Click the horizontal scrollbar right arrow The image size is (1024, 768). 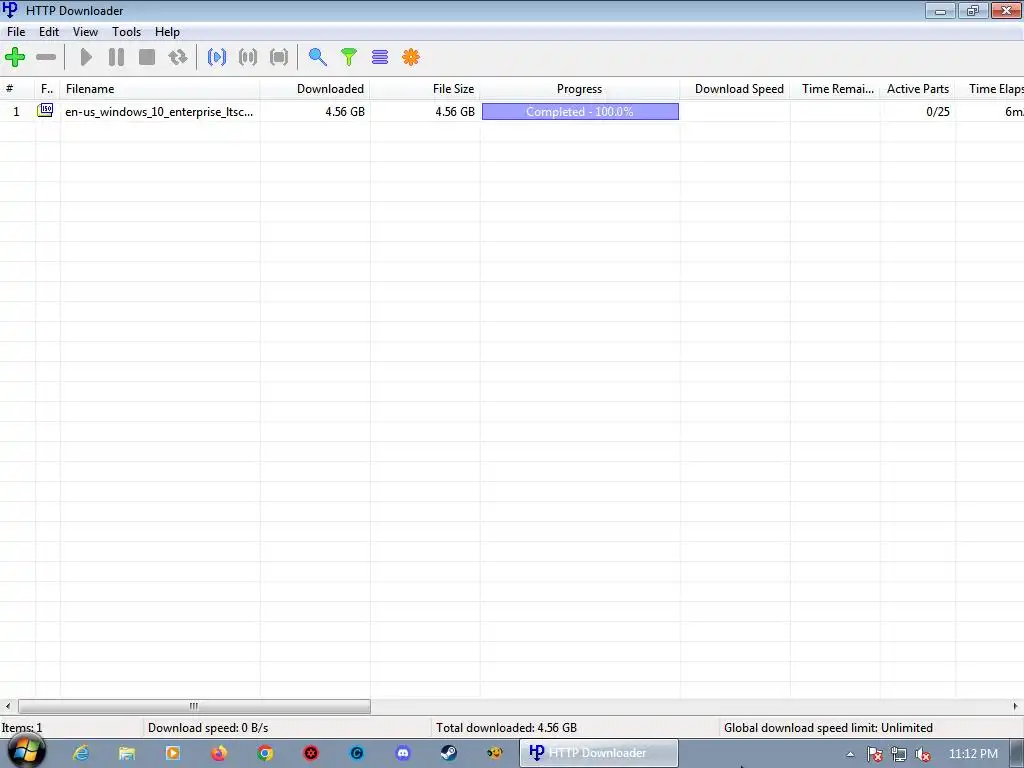(1016, 706)
